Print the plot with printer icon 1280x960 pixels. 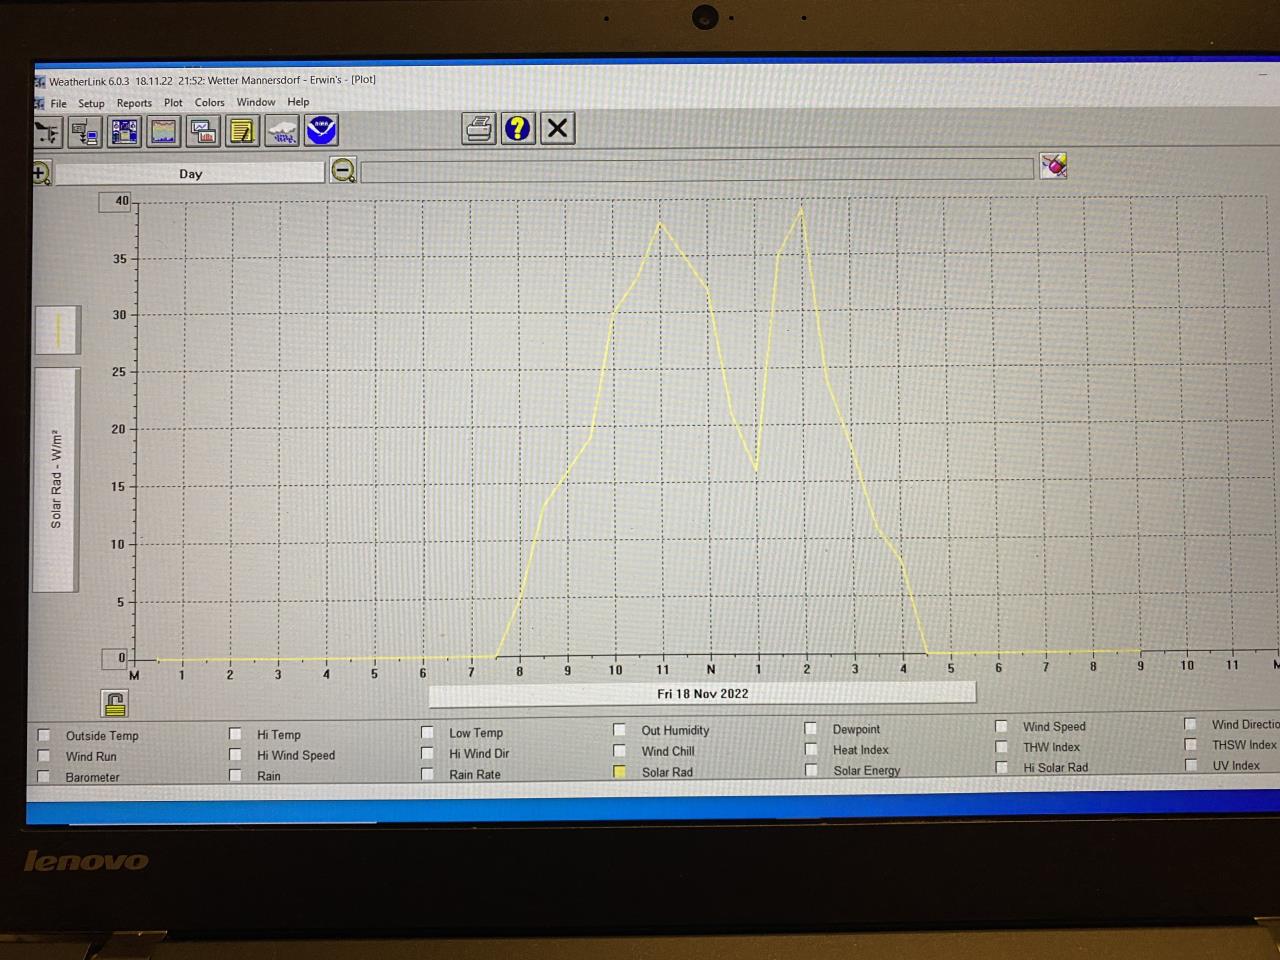(x=479, y=128)
